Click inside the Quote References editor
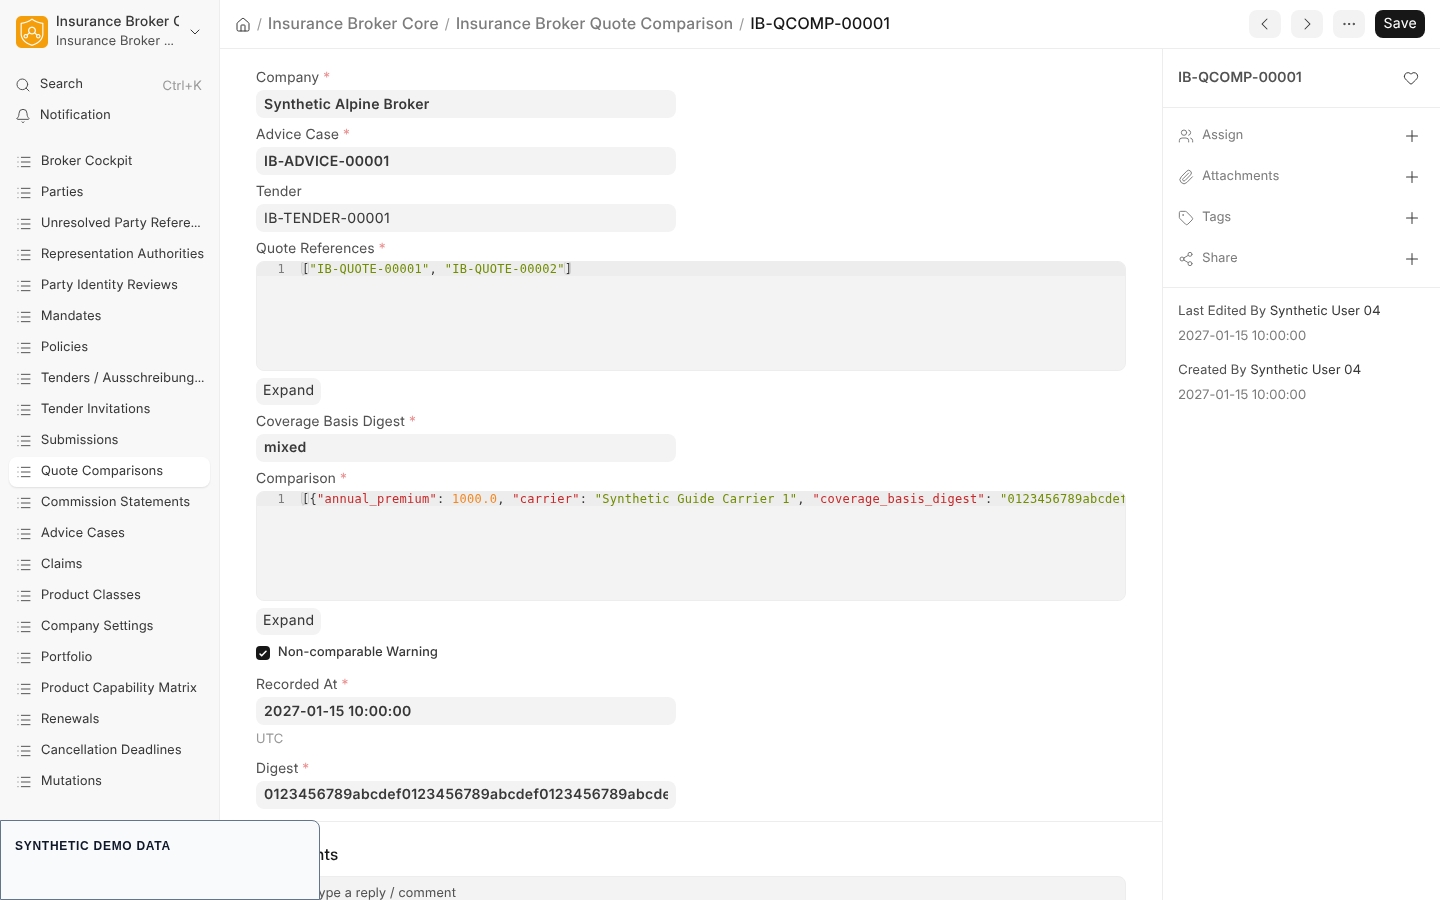The image size is (1440, 900). (691, 316)
